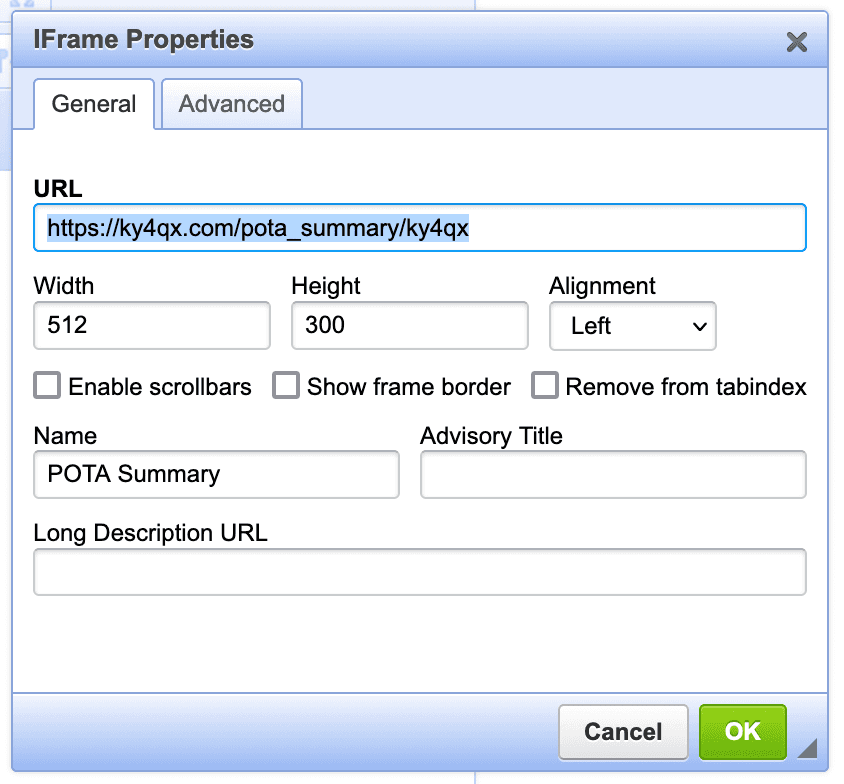Viewport: 844px width, 784px height.
Task: Check the Remove from tabindex option
Action: coord(545,386)
